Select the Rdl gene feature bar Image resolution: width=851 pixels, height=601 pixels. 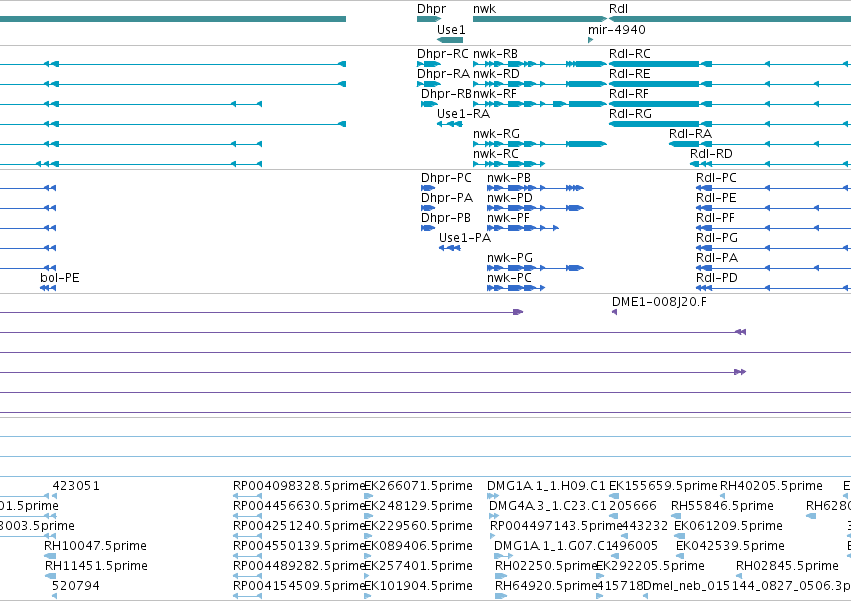click(x=729, y=19)
